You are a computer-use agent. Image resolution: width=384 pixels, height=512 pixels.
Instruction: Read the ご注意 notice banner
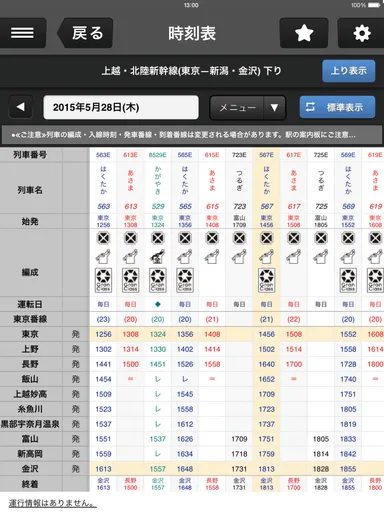(192, 135)
